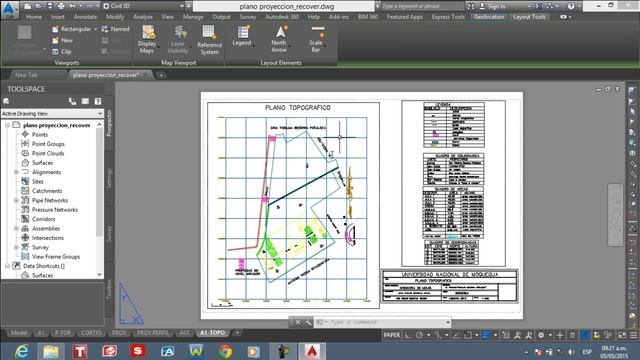Open the Toolspace help question icon

tap(98, 101)
